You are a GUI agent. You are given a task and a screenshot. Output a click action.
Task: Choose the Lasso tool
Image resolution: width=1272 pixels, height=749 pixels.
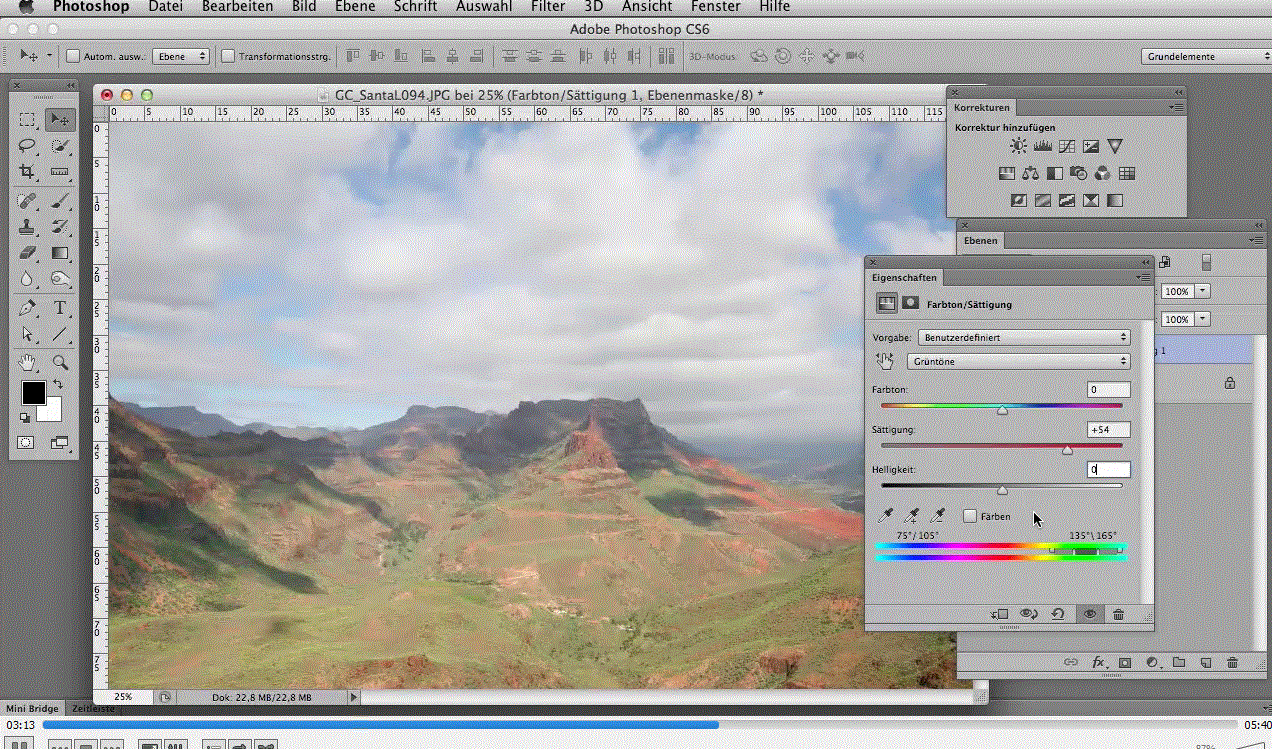point(27,146)
